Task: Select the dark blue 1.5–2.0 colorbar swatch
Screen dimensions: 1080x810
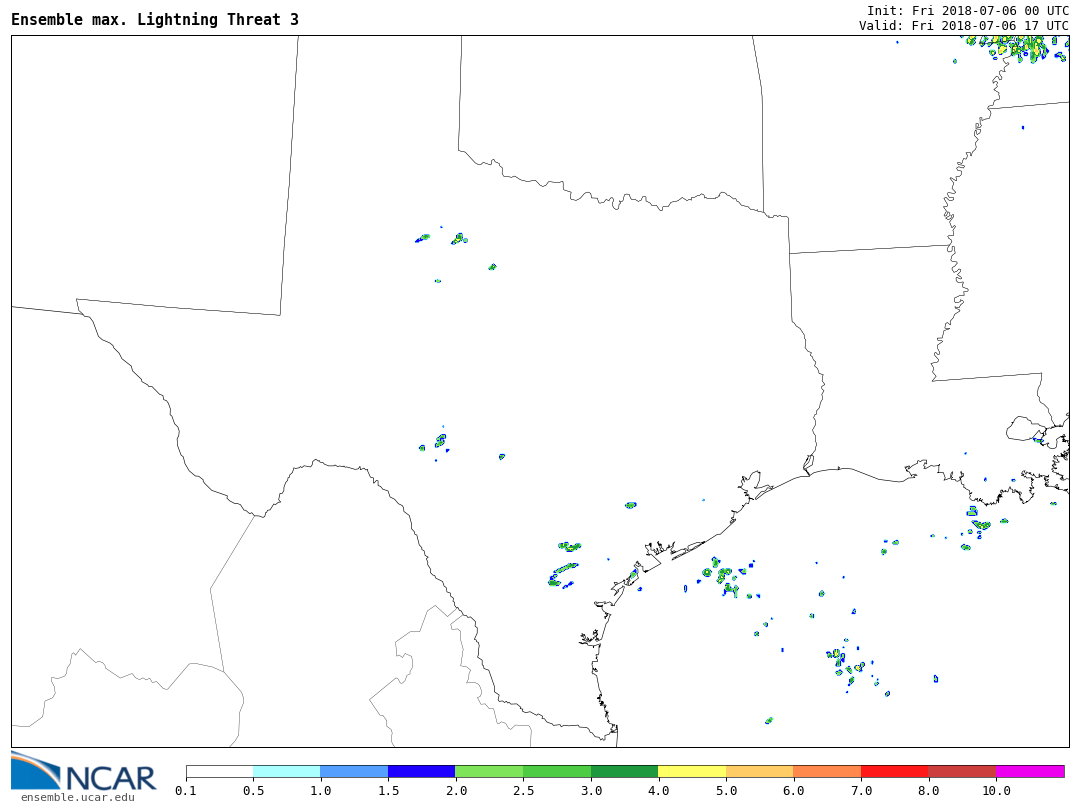Action: click(x=421, y=771)
